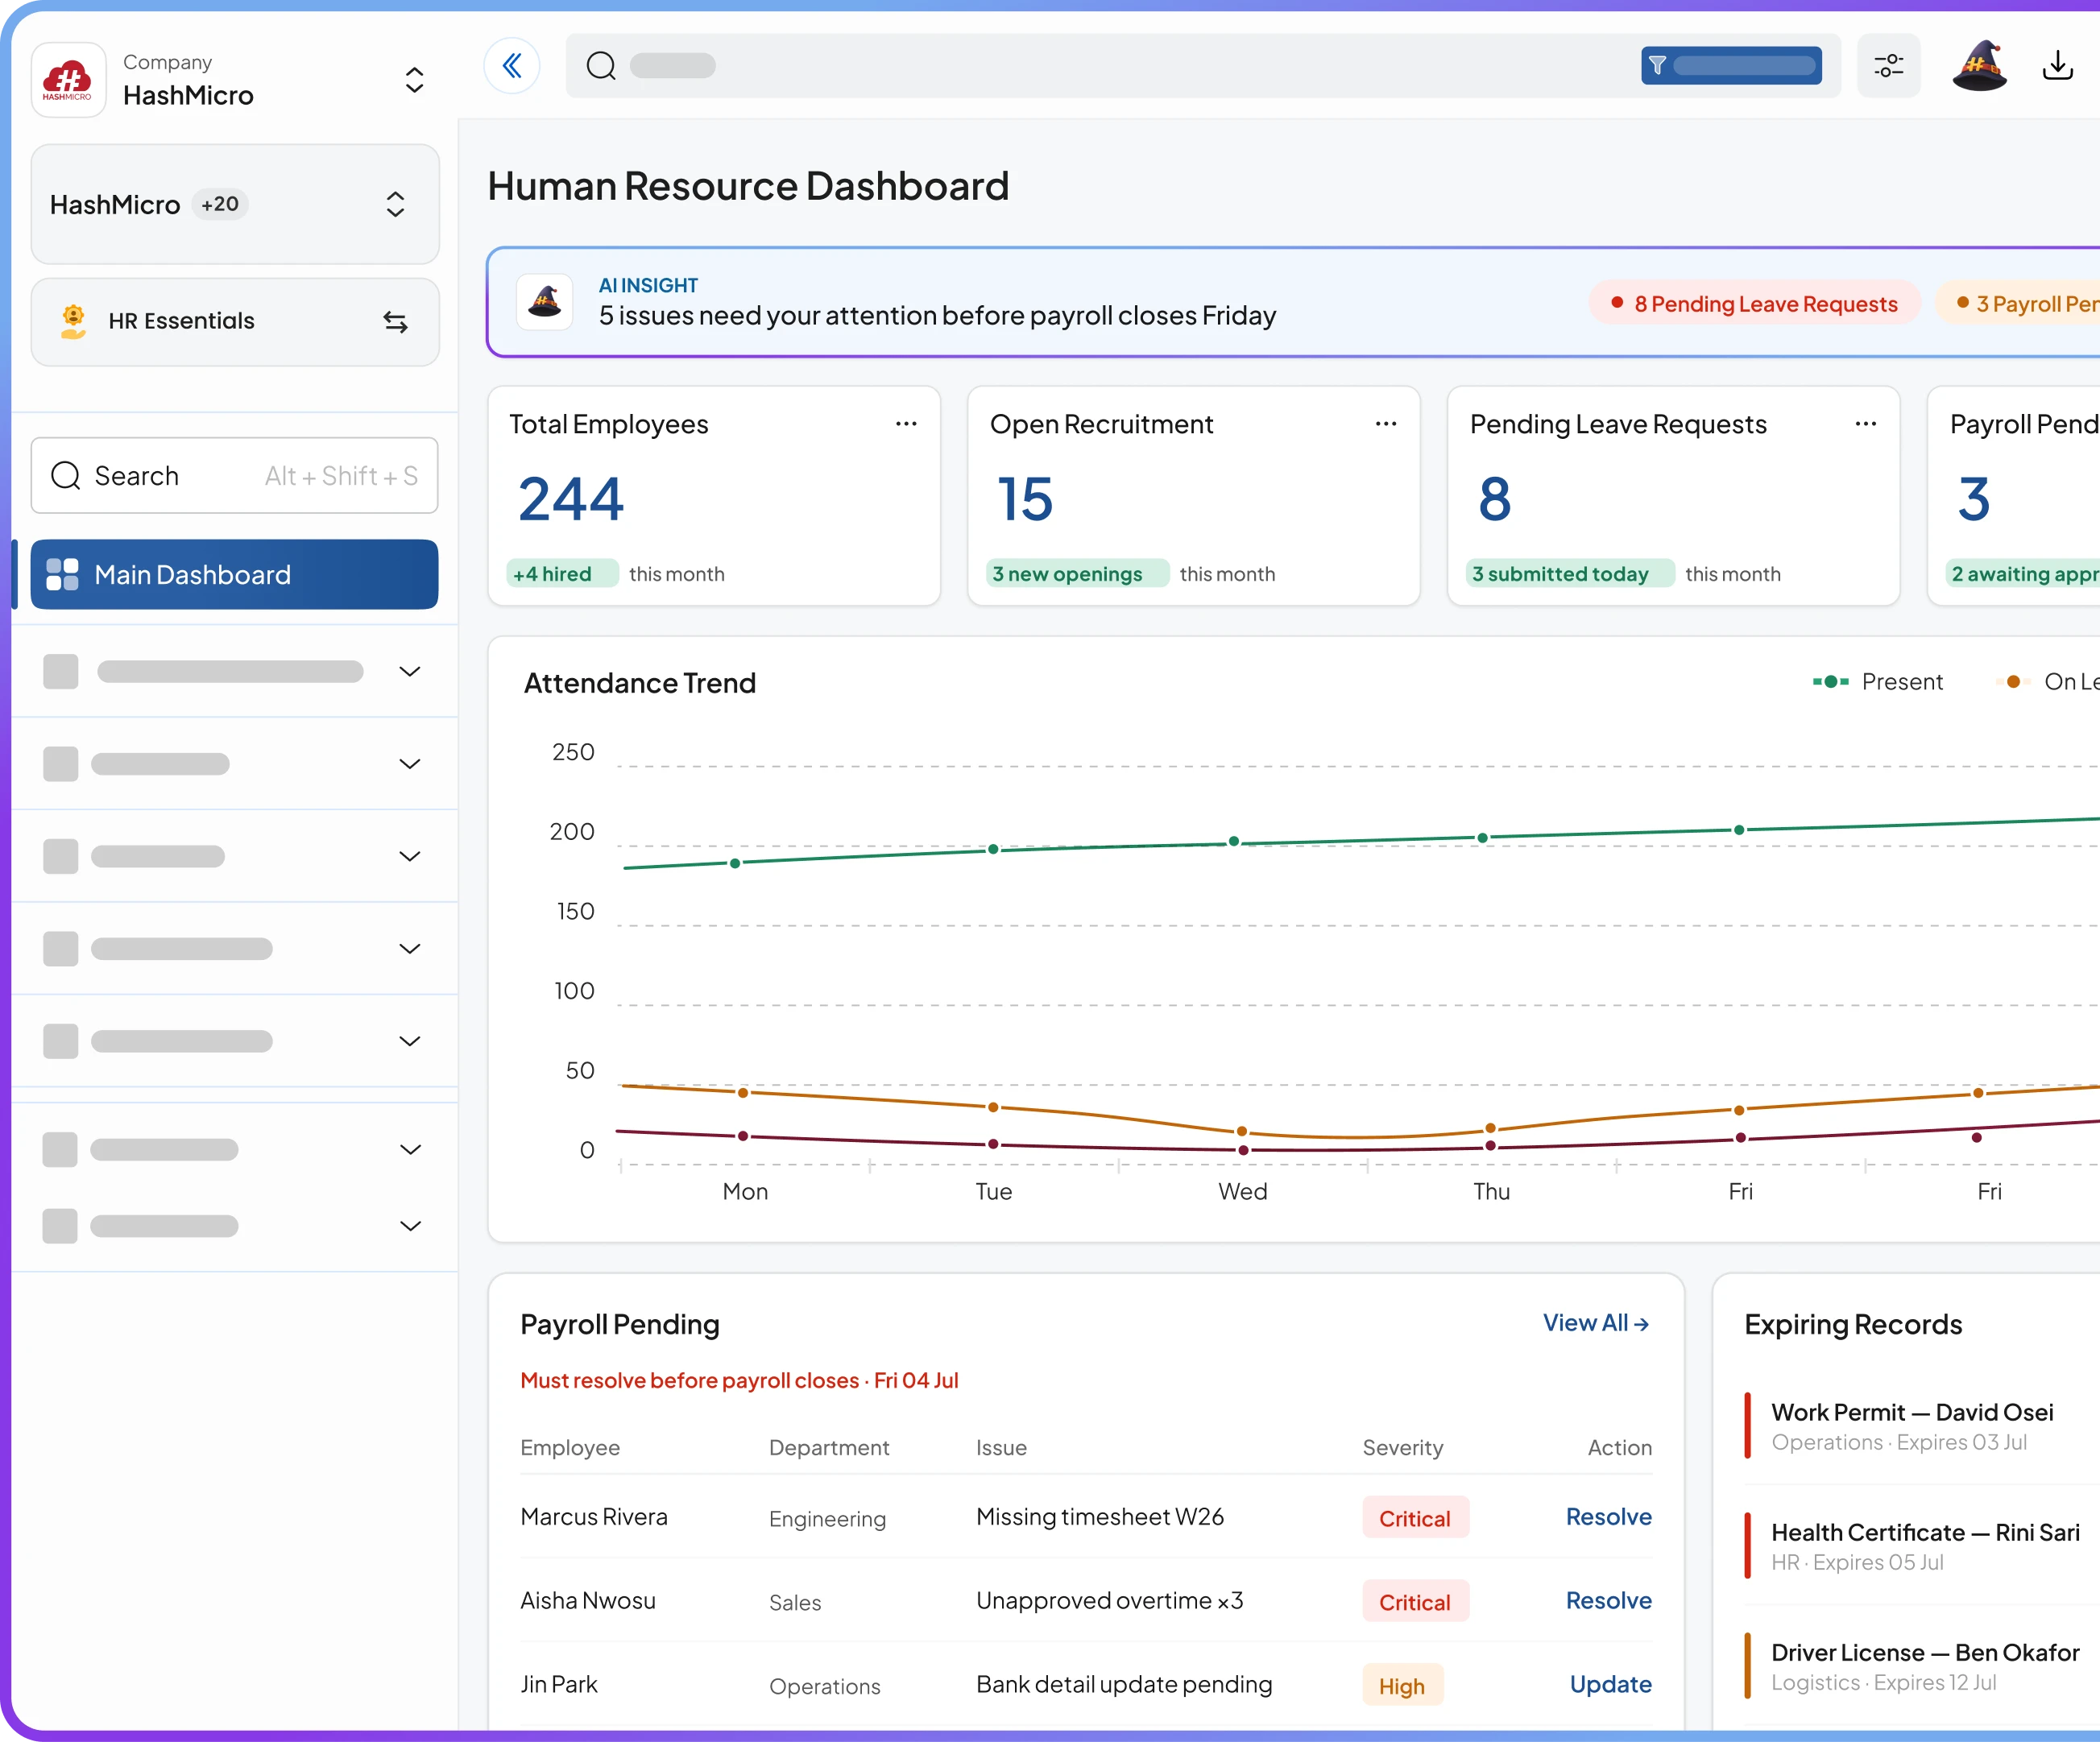Click Resolve for Aisha Nwosu
The width and height of the screenshot is (2100, 1742).
[1608, 1601]
